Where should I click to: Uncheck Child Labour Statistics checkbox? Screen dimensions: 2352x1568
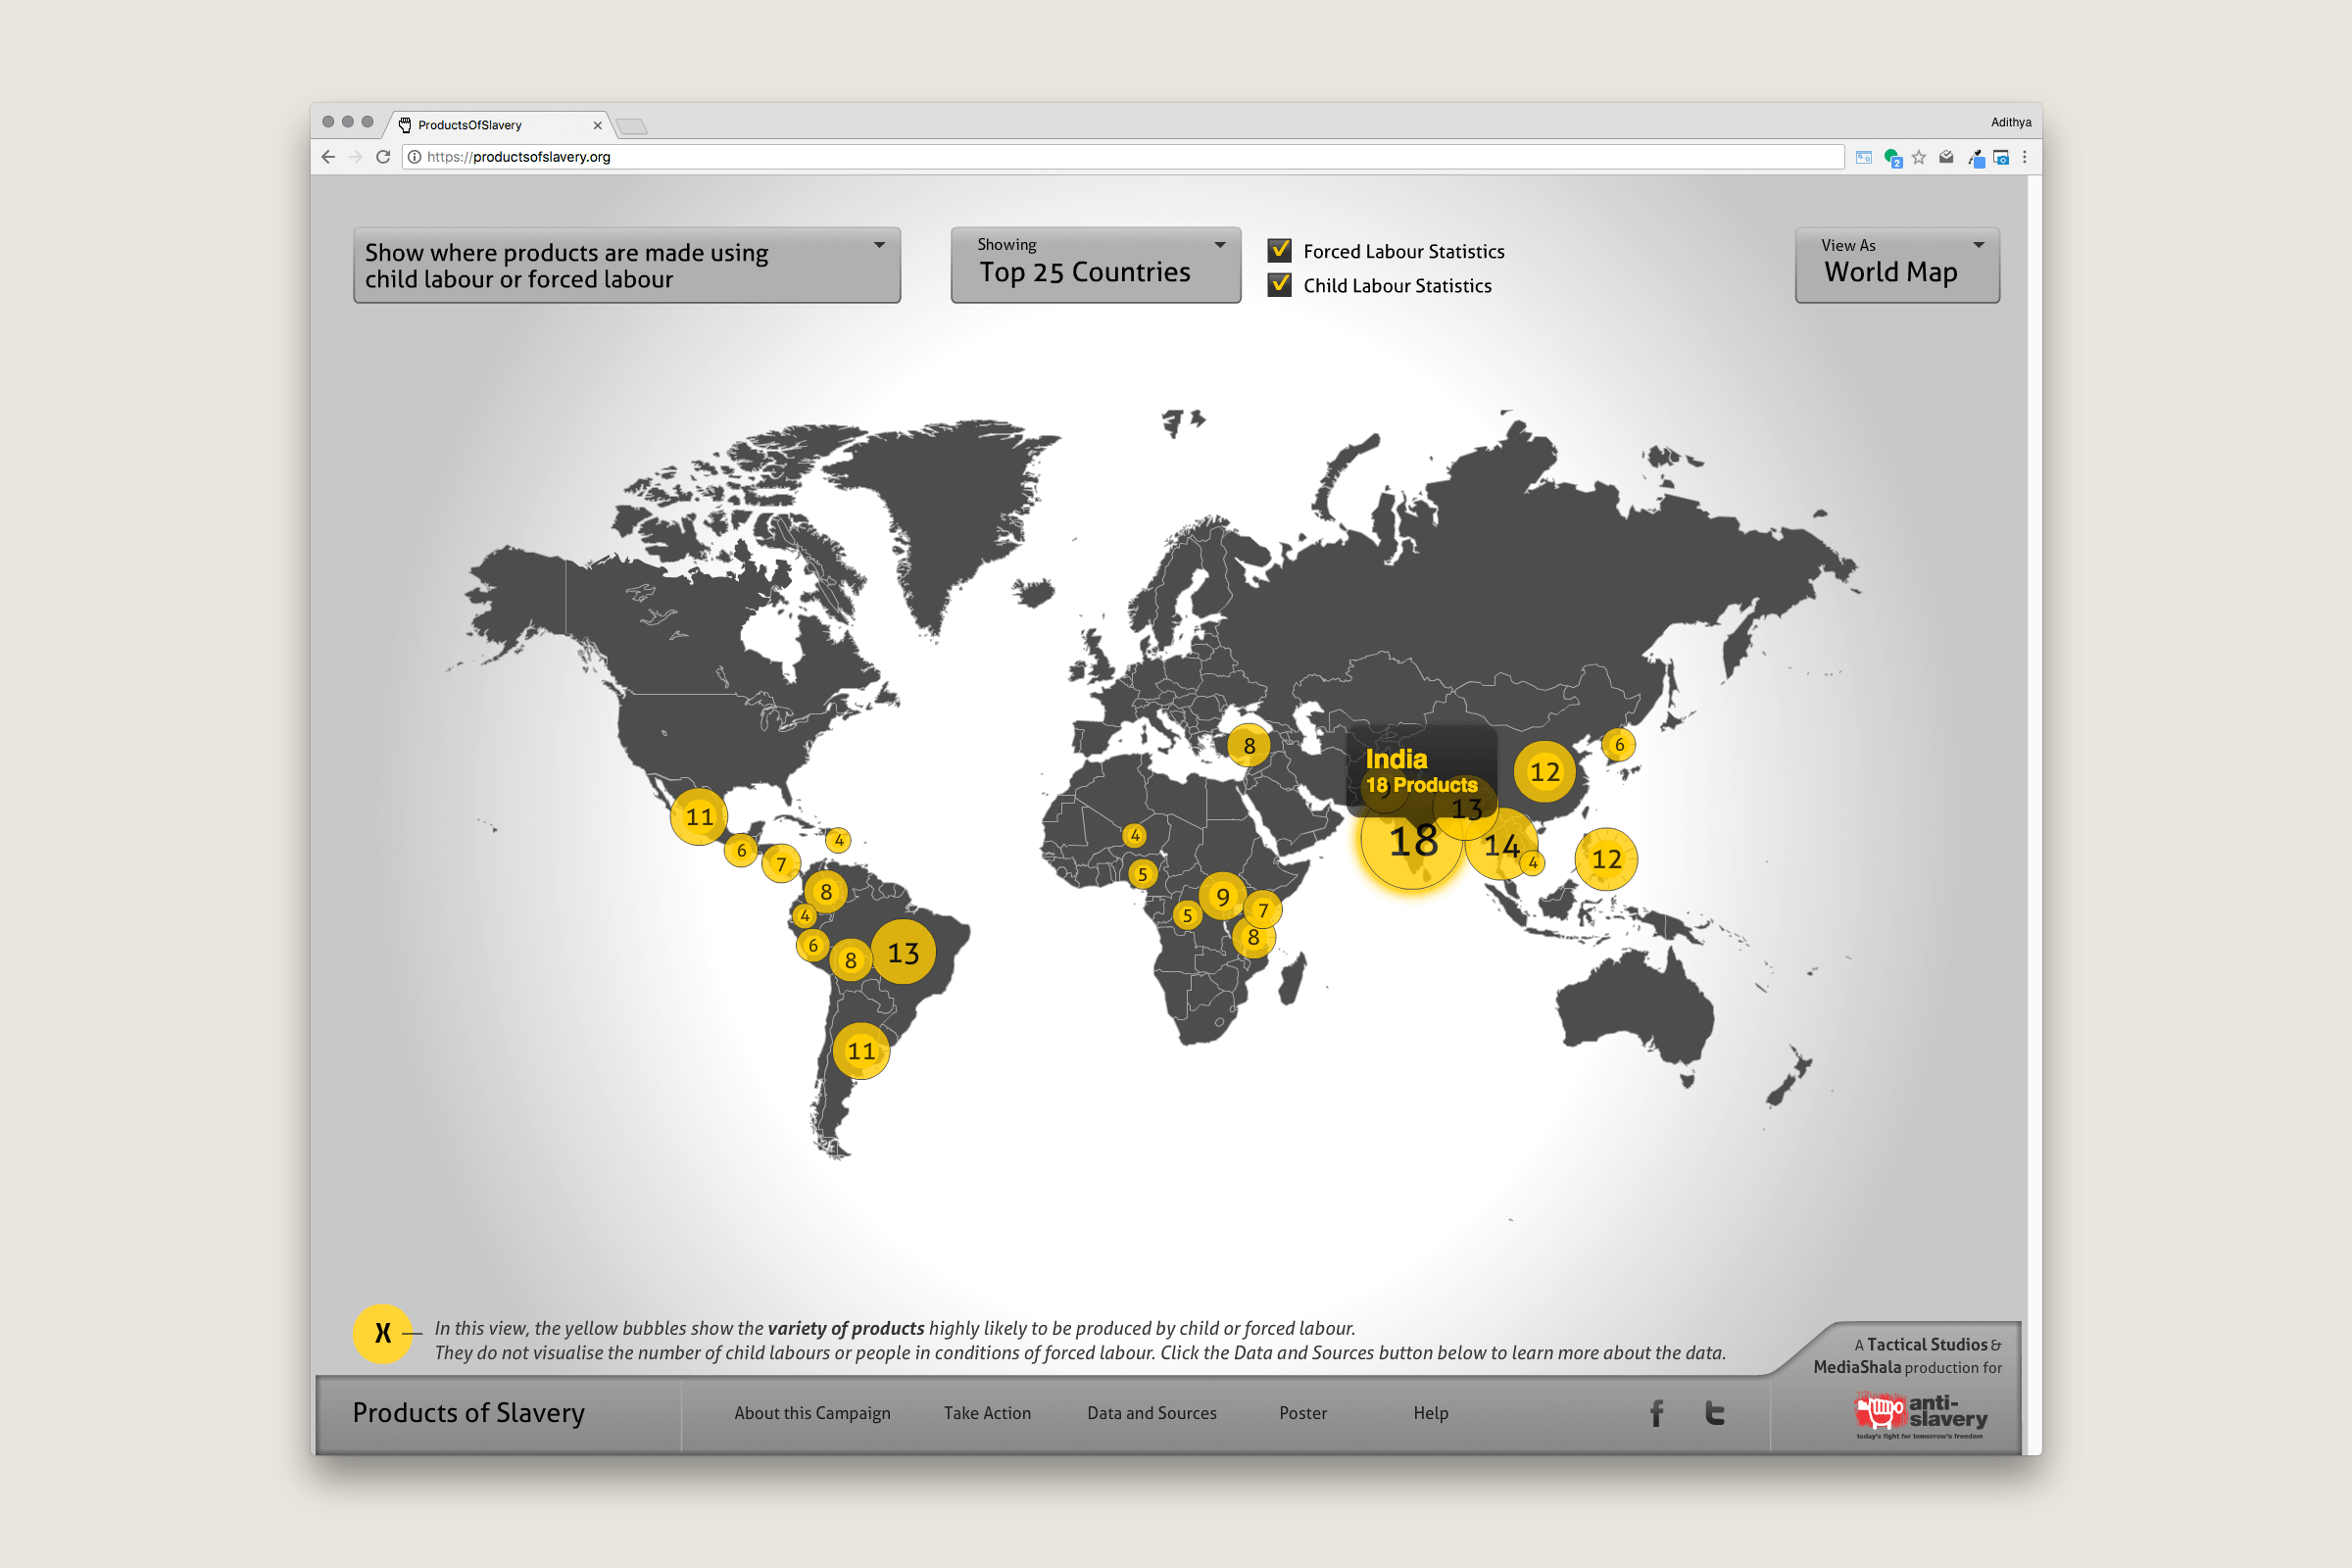1279,284
